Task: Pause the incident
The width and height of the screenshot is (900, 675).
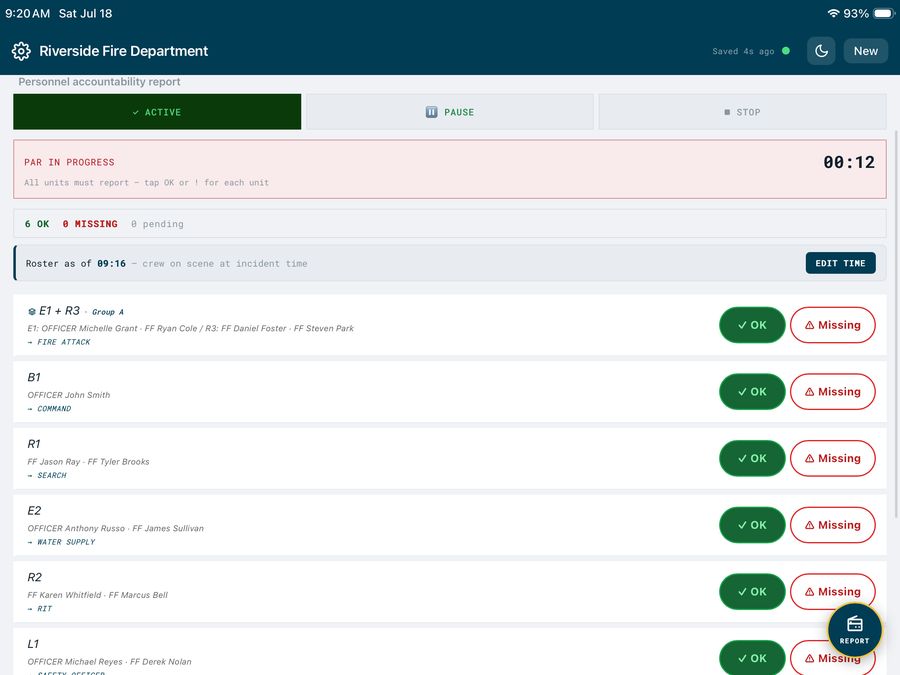Action: tap(450, 112)
